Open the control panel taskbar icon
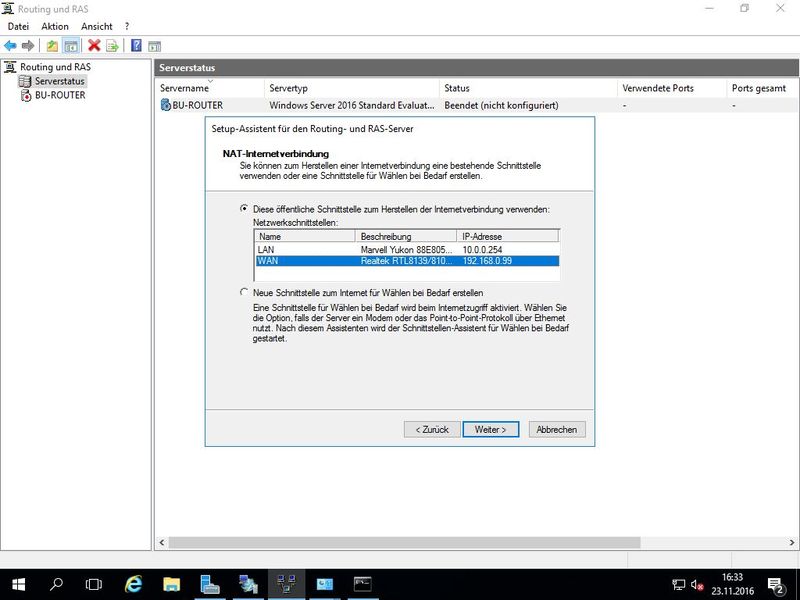Viewport: 800px width, 600px height. [324, 584]
